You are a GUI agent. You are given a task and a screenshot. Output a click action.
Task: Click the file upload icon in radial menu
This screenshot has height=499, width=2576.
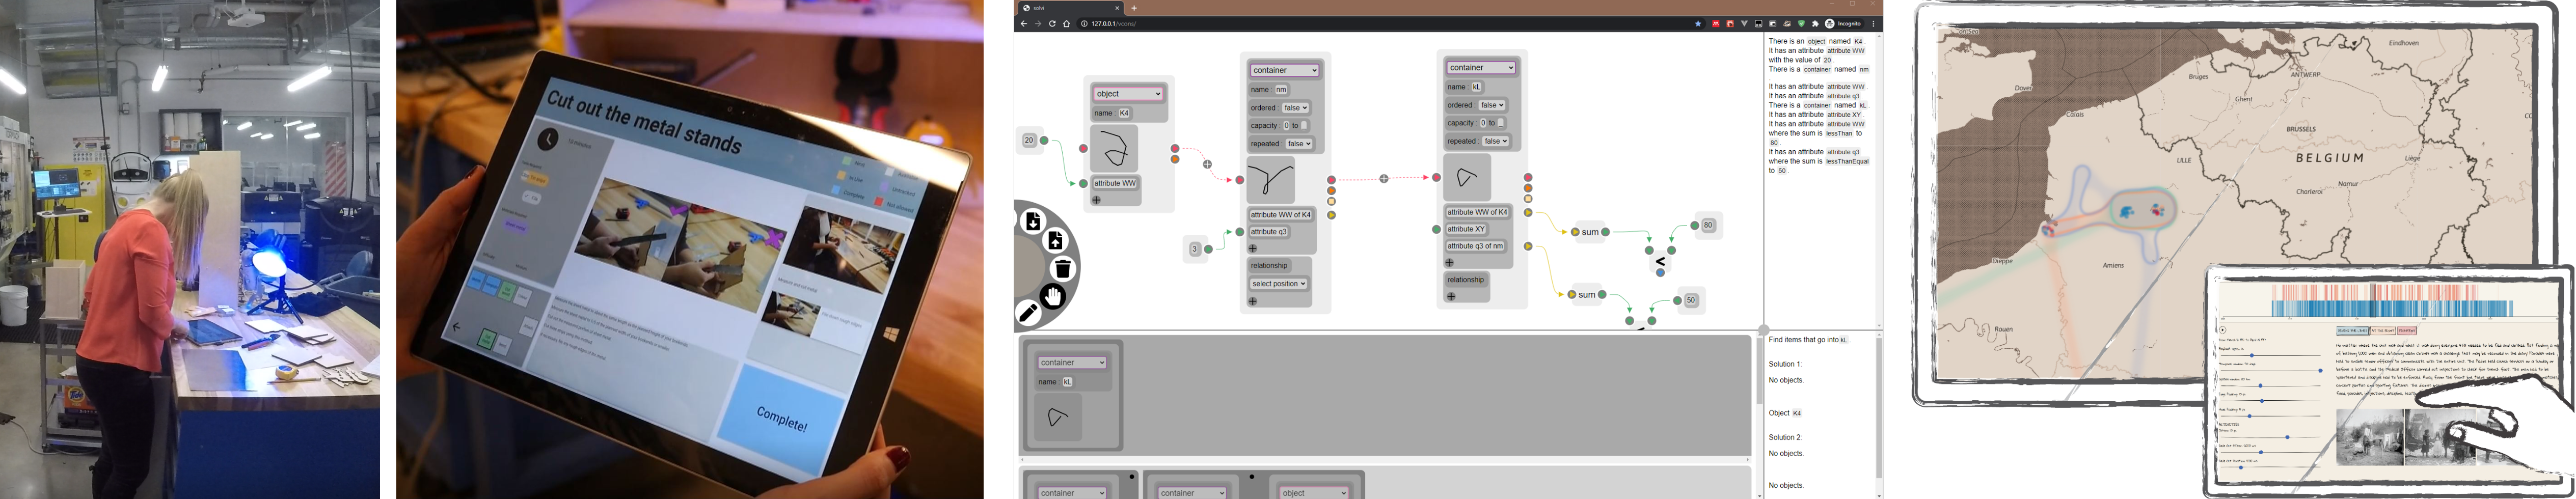click(x=1055, y=240)
